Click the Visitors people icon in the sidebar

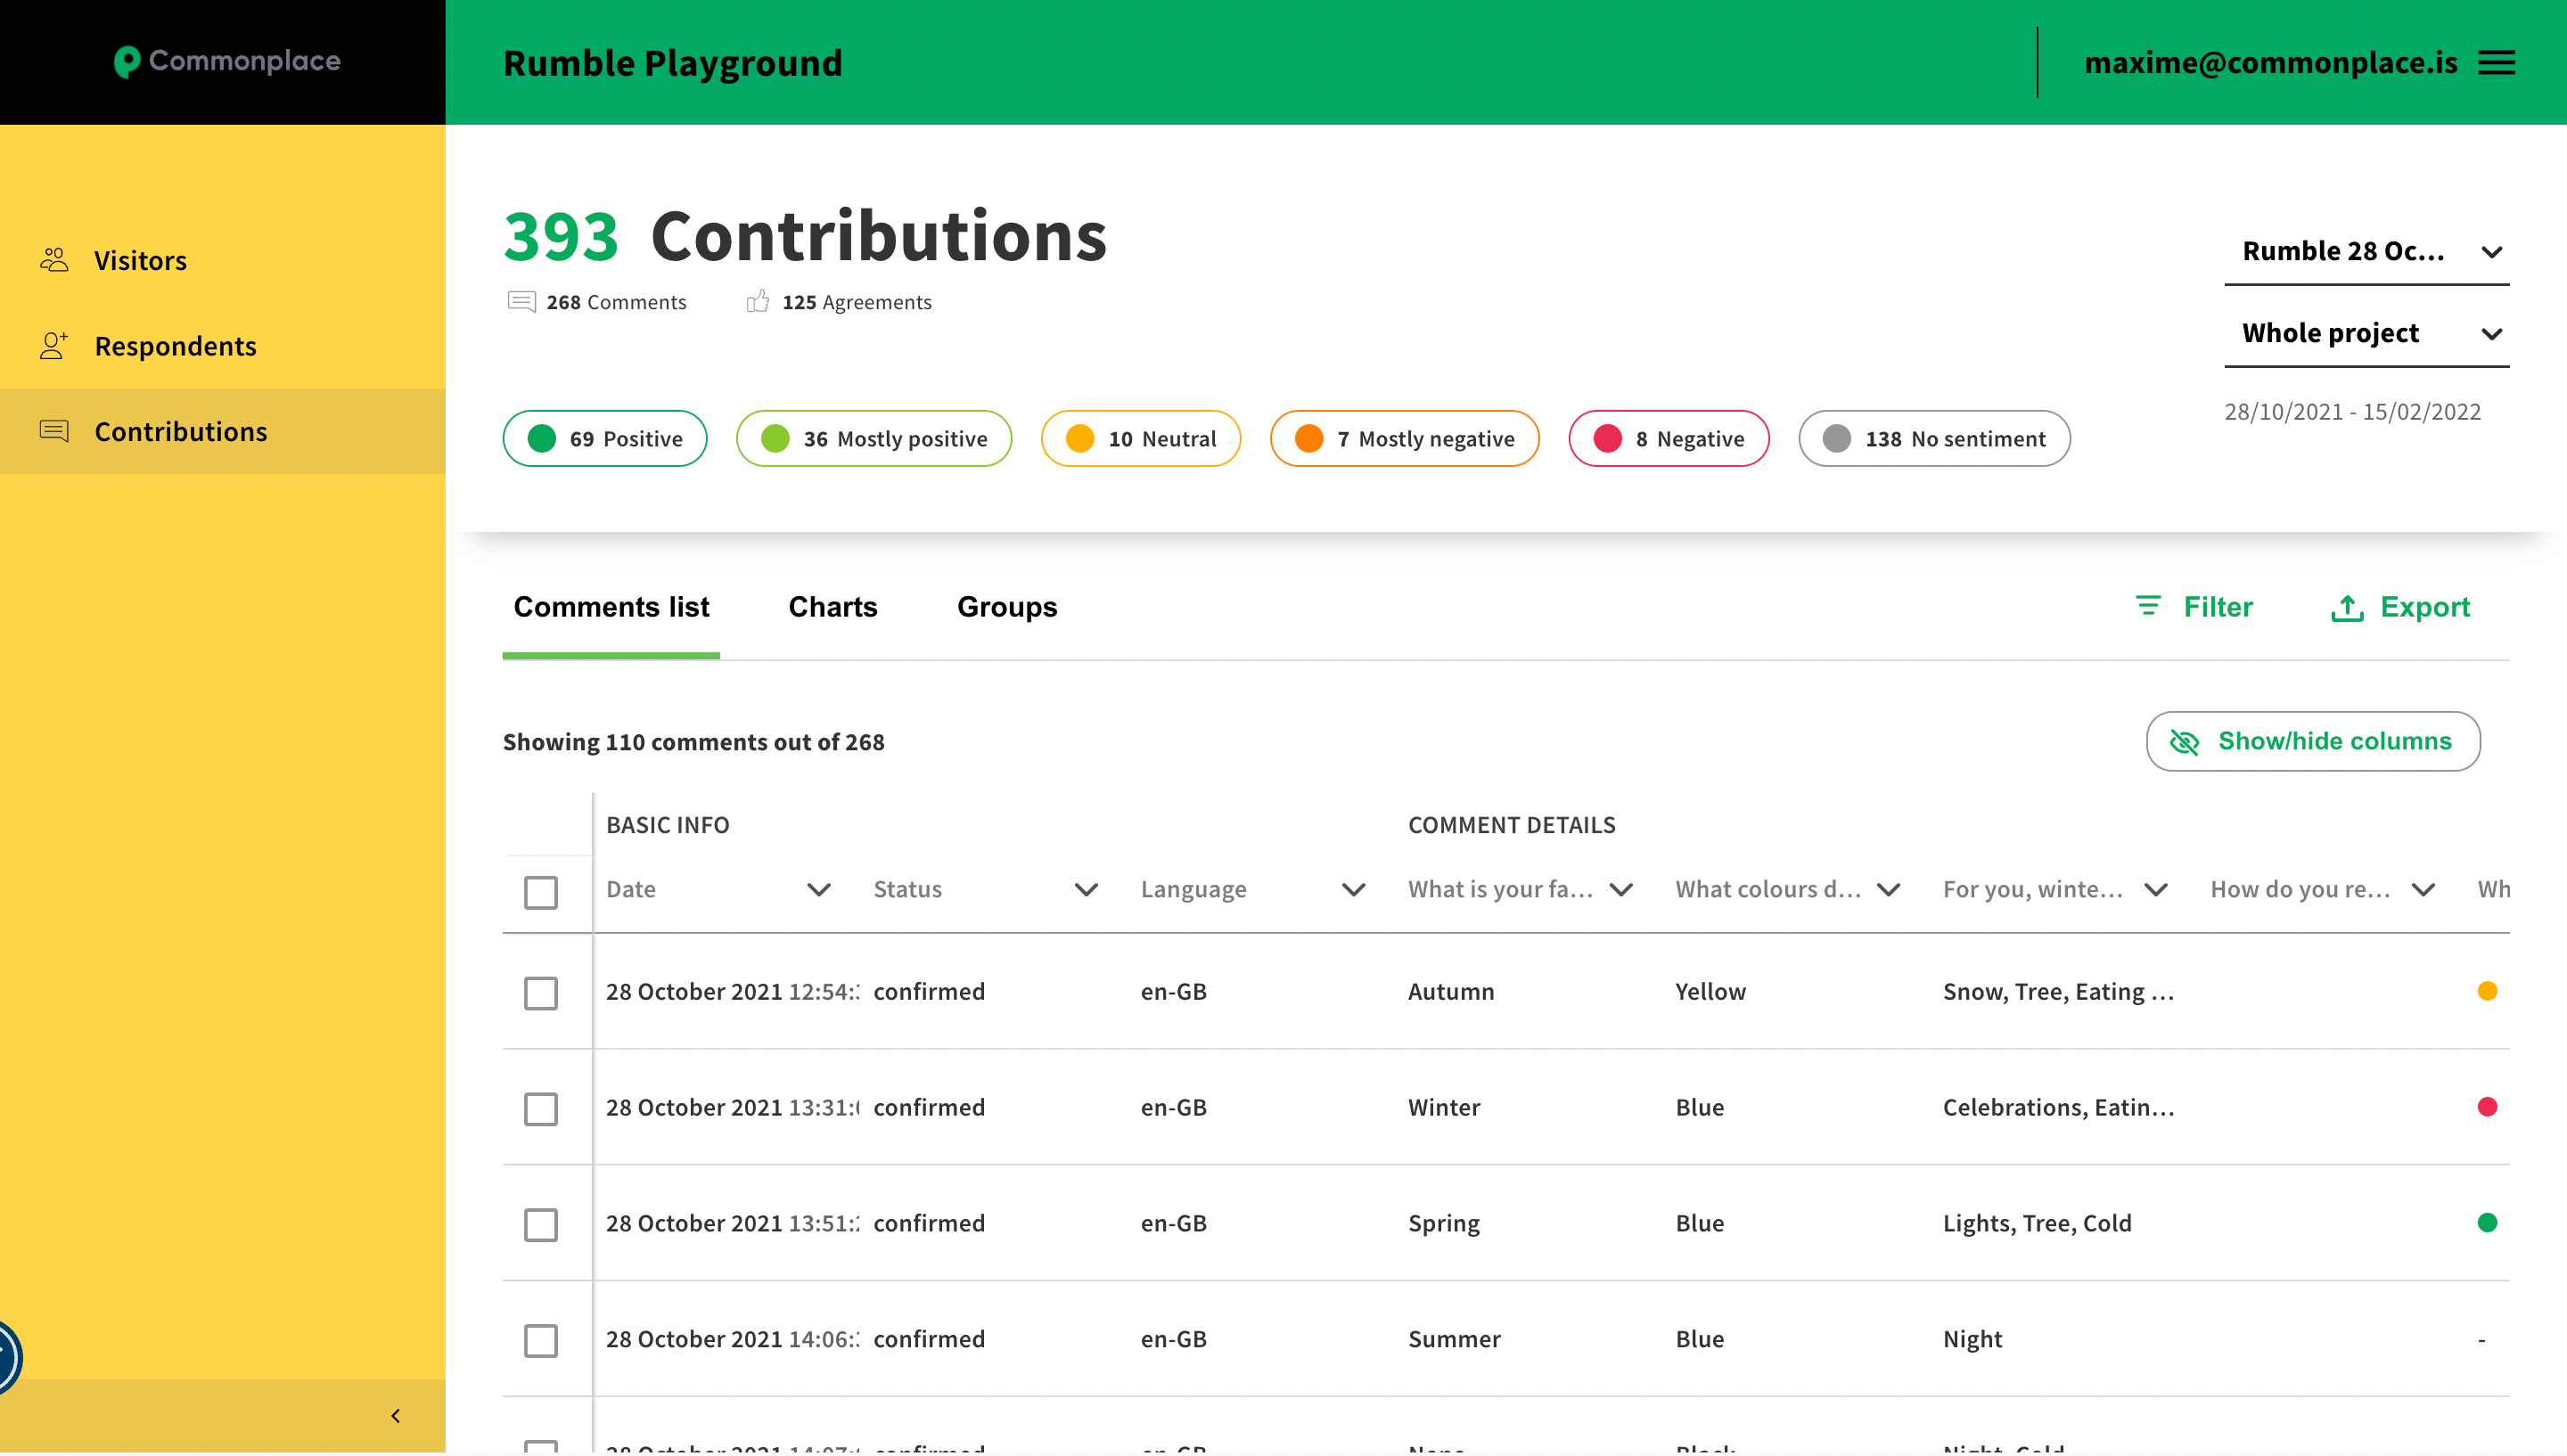coord(54,260)
